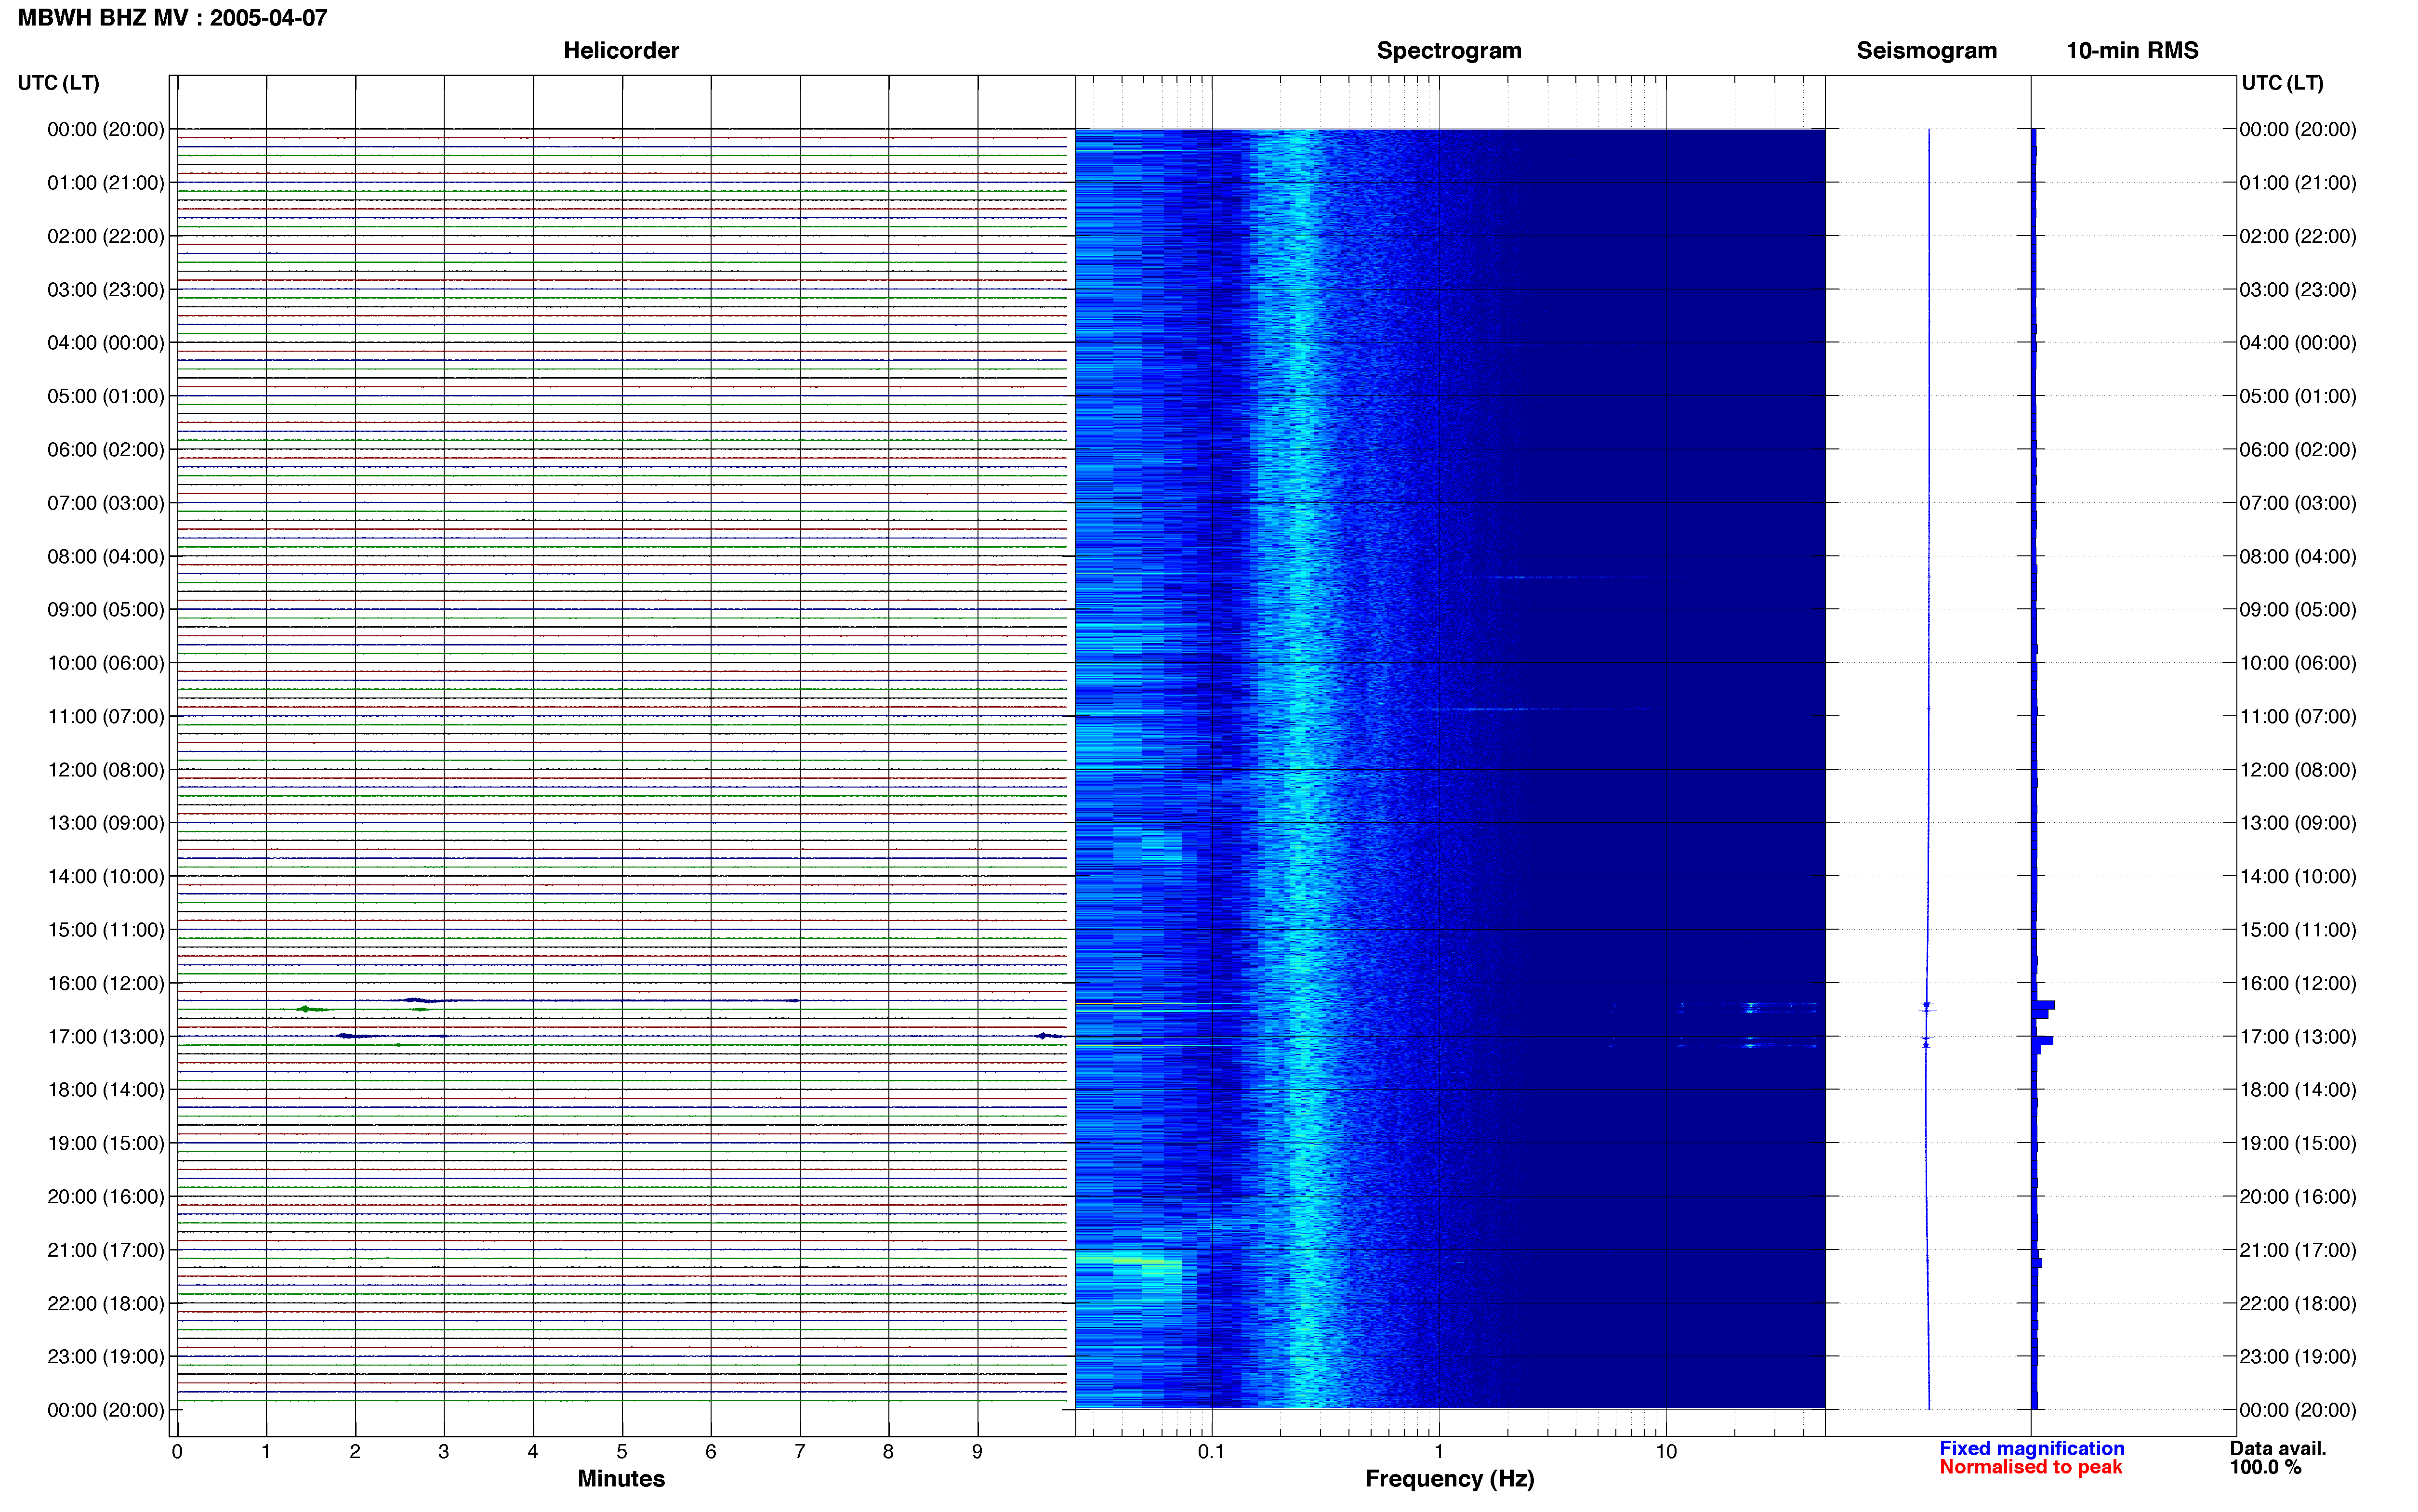Click 08:00 (04:00) on the left time axis
Screen dimensions: 2418x1512
point(106,556)
